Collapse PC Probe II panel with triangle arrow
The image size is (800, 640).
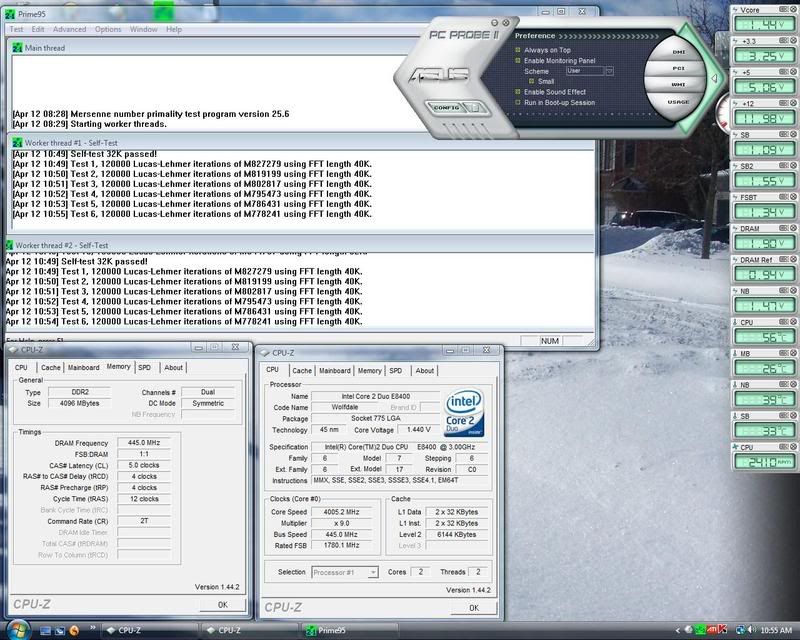[x=714, y=78]
